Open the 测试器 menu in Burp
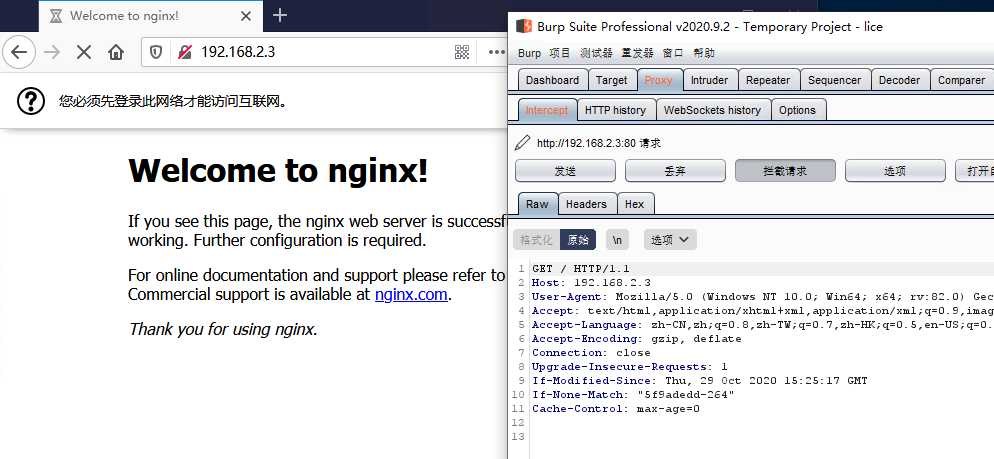 click(596, 53)
